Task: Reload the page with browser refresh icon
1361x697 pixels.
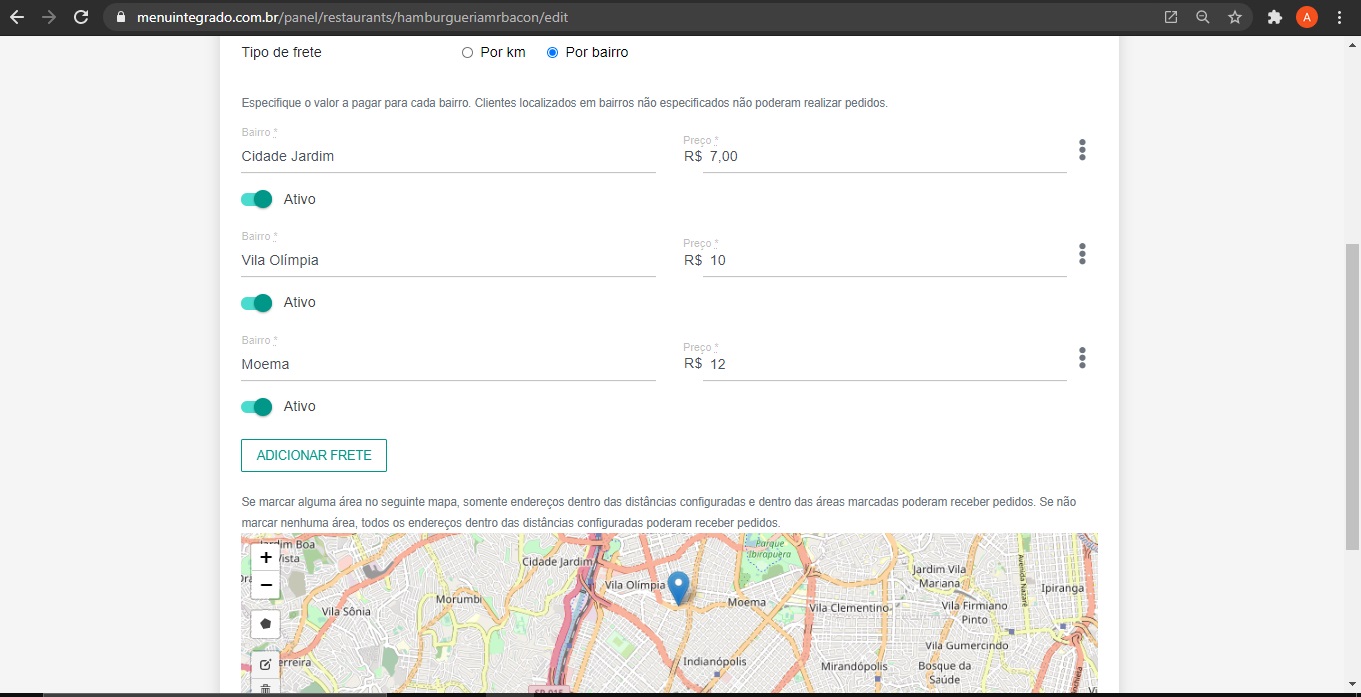Action: click(81, 17)
